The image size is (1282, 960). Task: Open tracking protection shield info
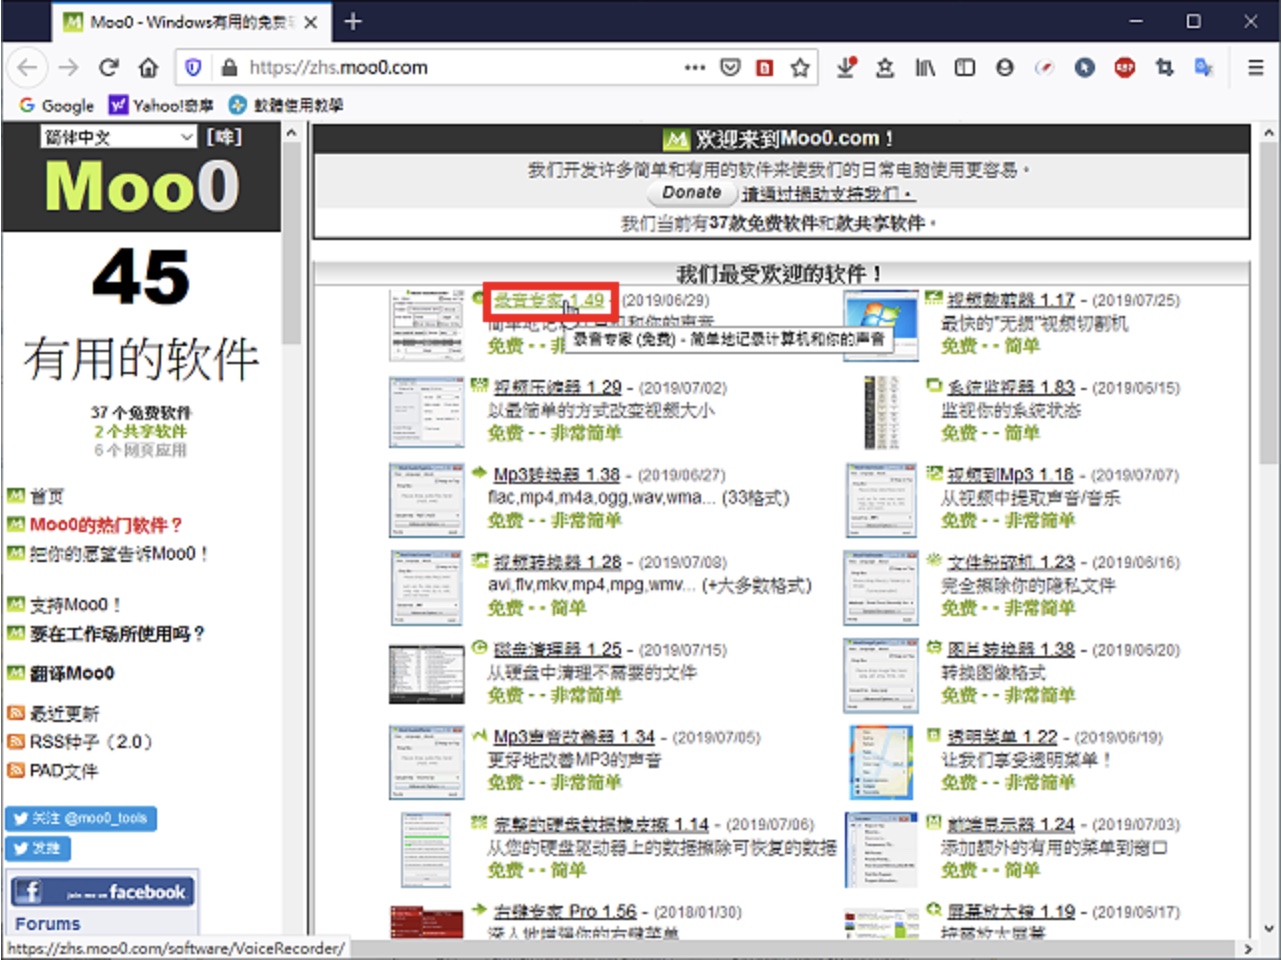pyautogui.click(x=193, y=67)
